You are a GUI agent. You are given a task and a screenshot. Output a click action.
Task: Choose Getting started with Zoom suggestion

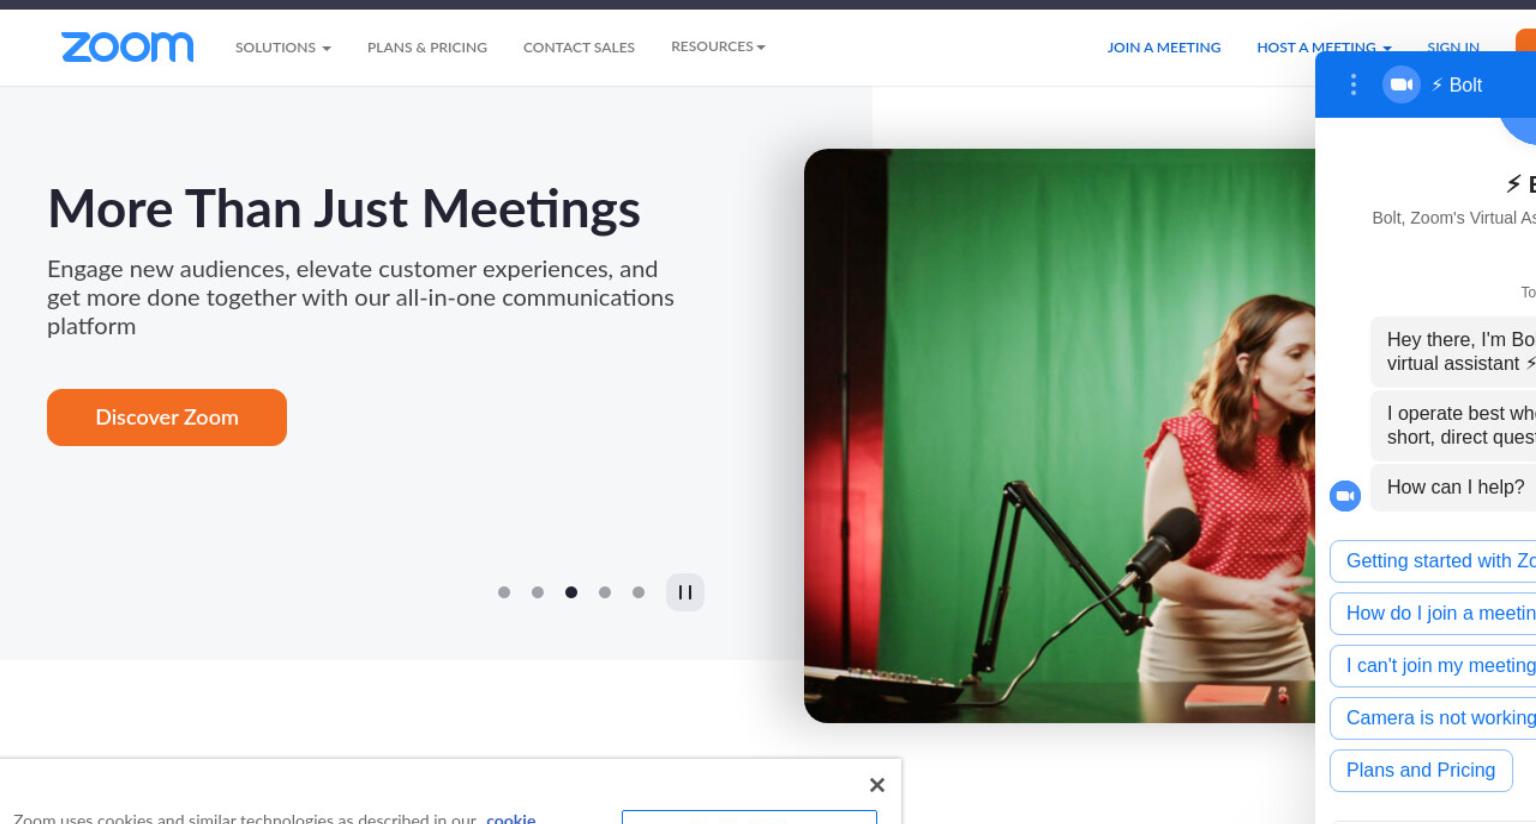tap(1433, 561)
